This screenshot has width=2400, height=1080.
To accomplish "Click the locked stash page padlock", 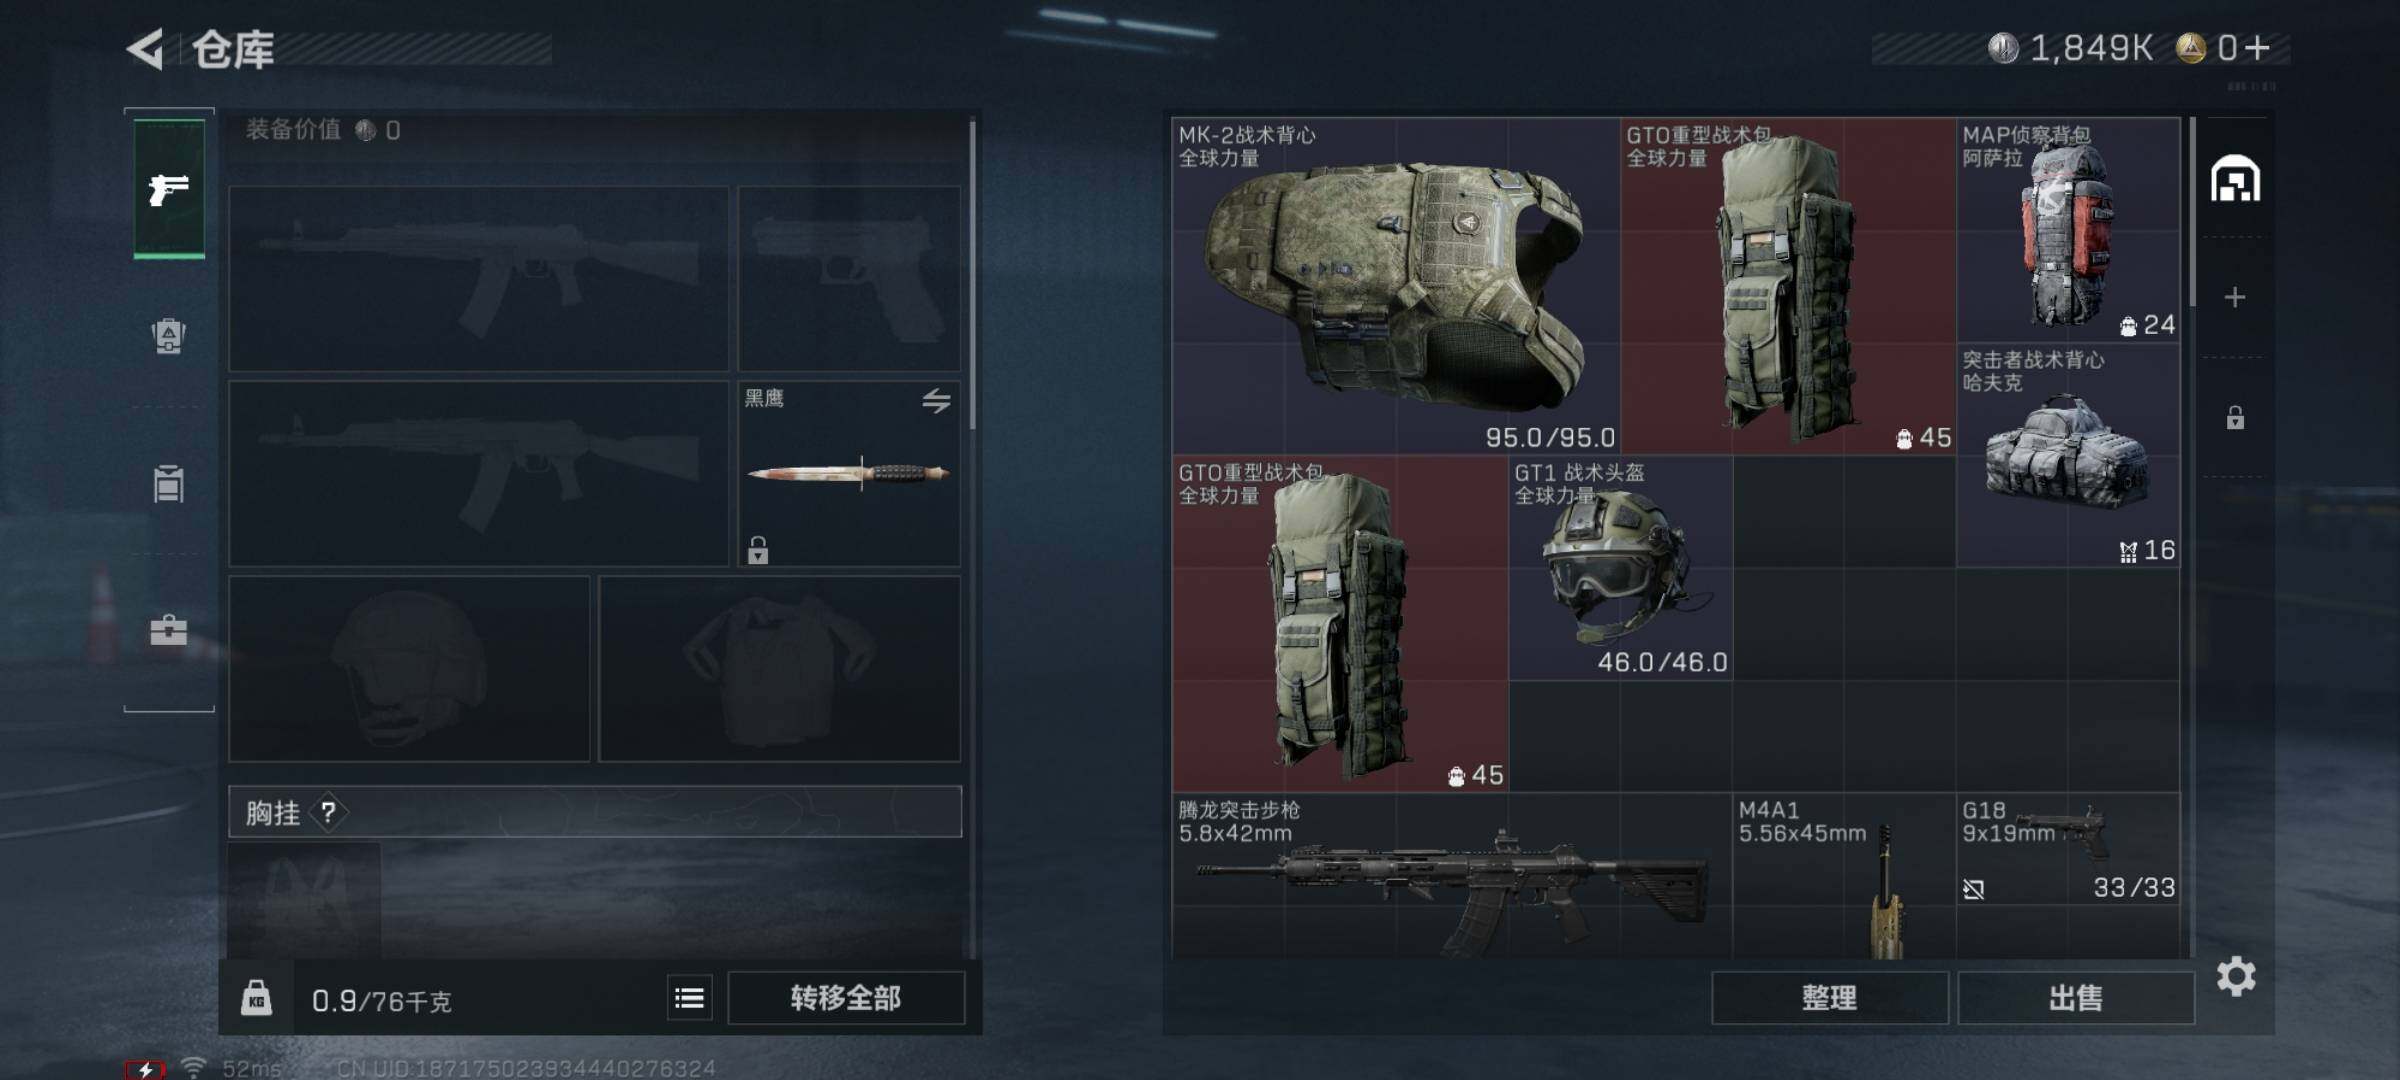I will [2235, 417].
